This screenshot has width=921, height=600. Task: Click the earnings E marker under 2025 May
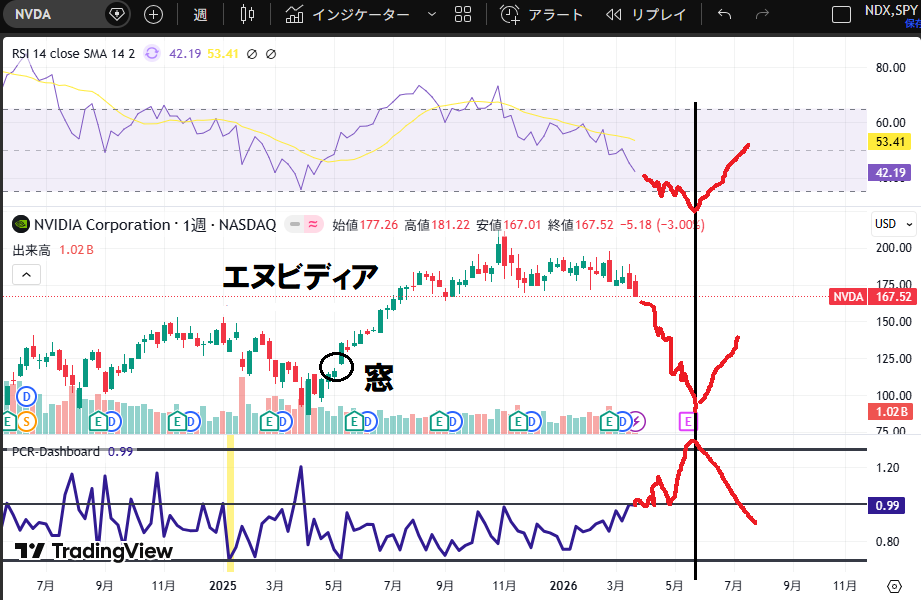[x=354, y=421]
